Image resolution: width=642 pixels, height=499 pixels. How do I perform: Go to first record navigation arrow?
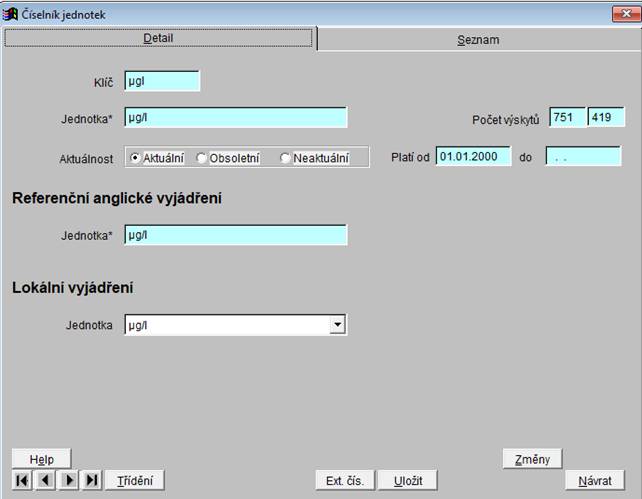click(22, 480)
